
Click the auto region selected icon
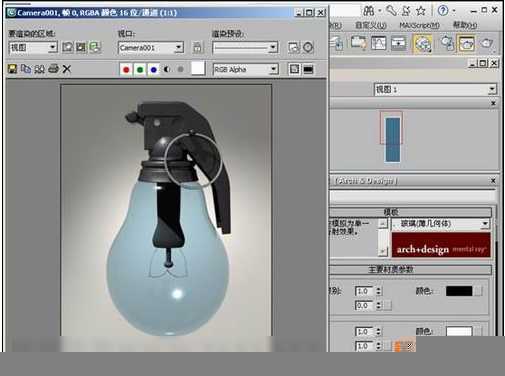pyautogui.click(x=81, y=47)
